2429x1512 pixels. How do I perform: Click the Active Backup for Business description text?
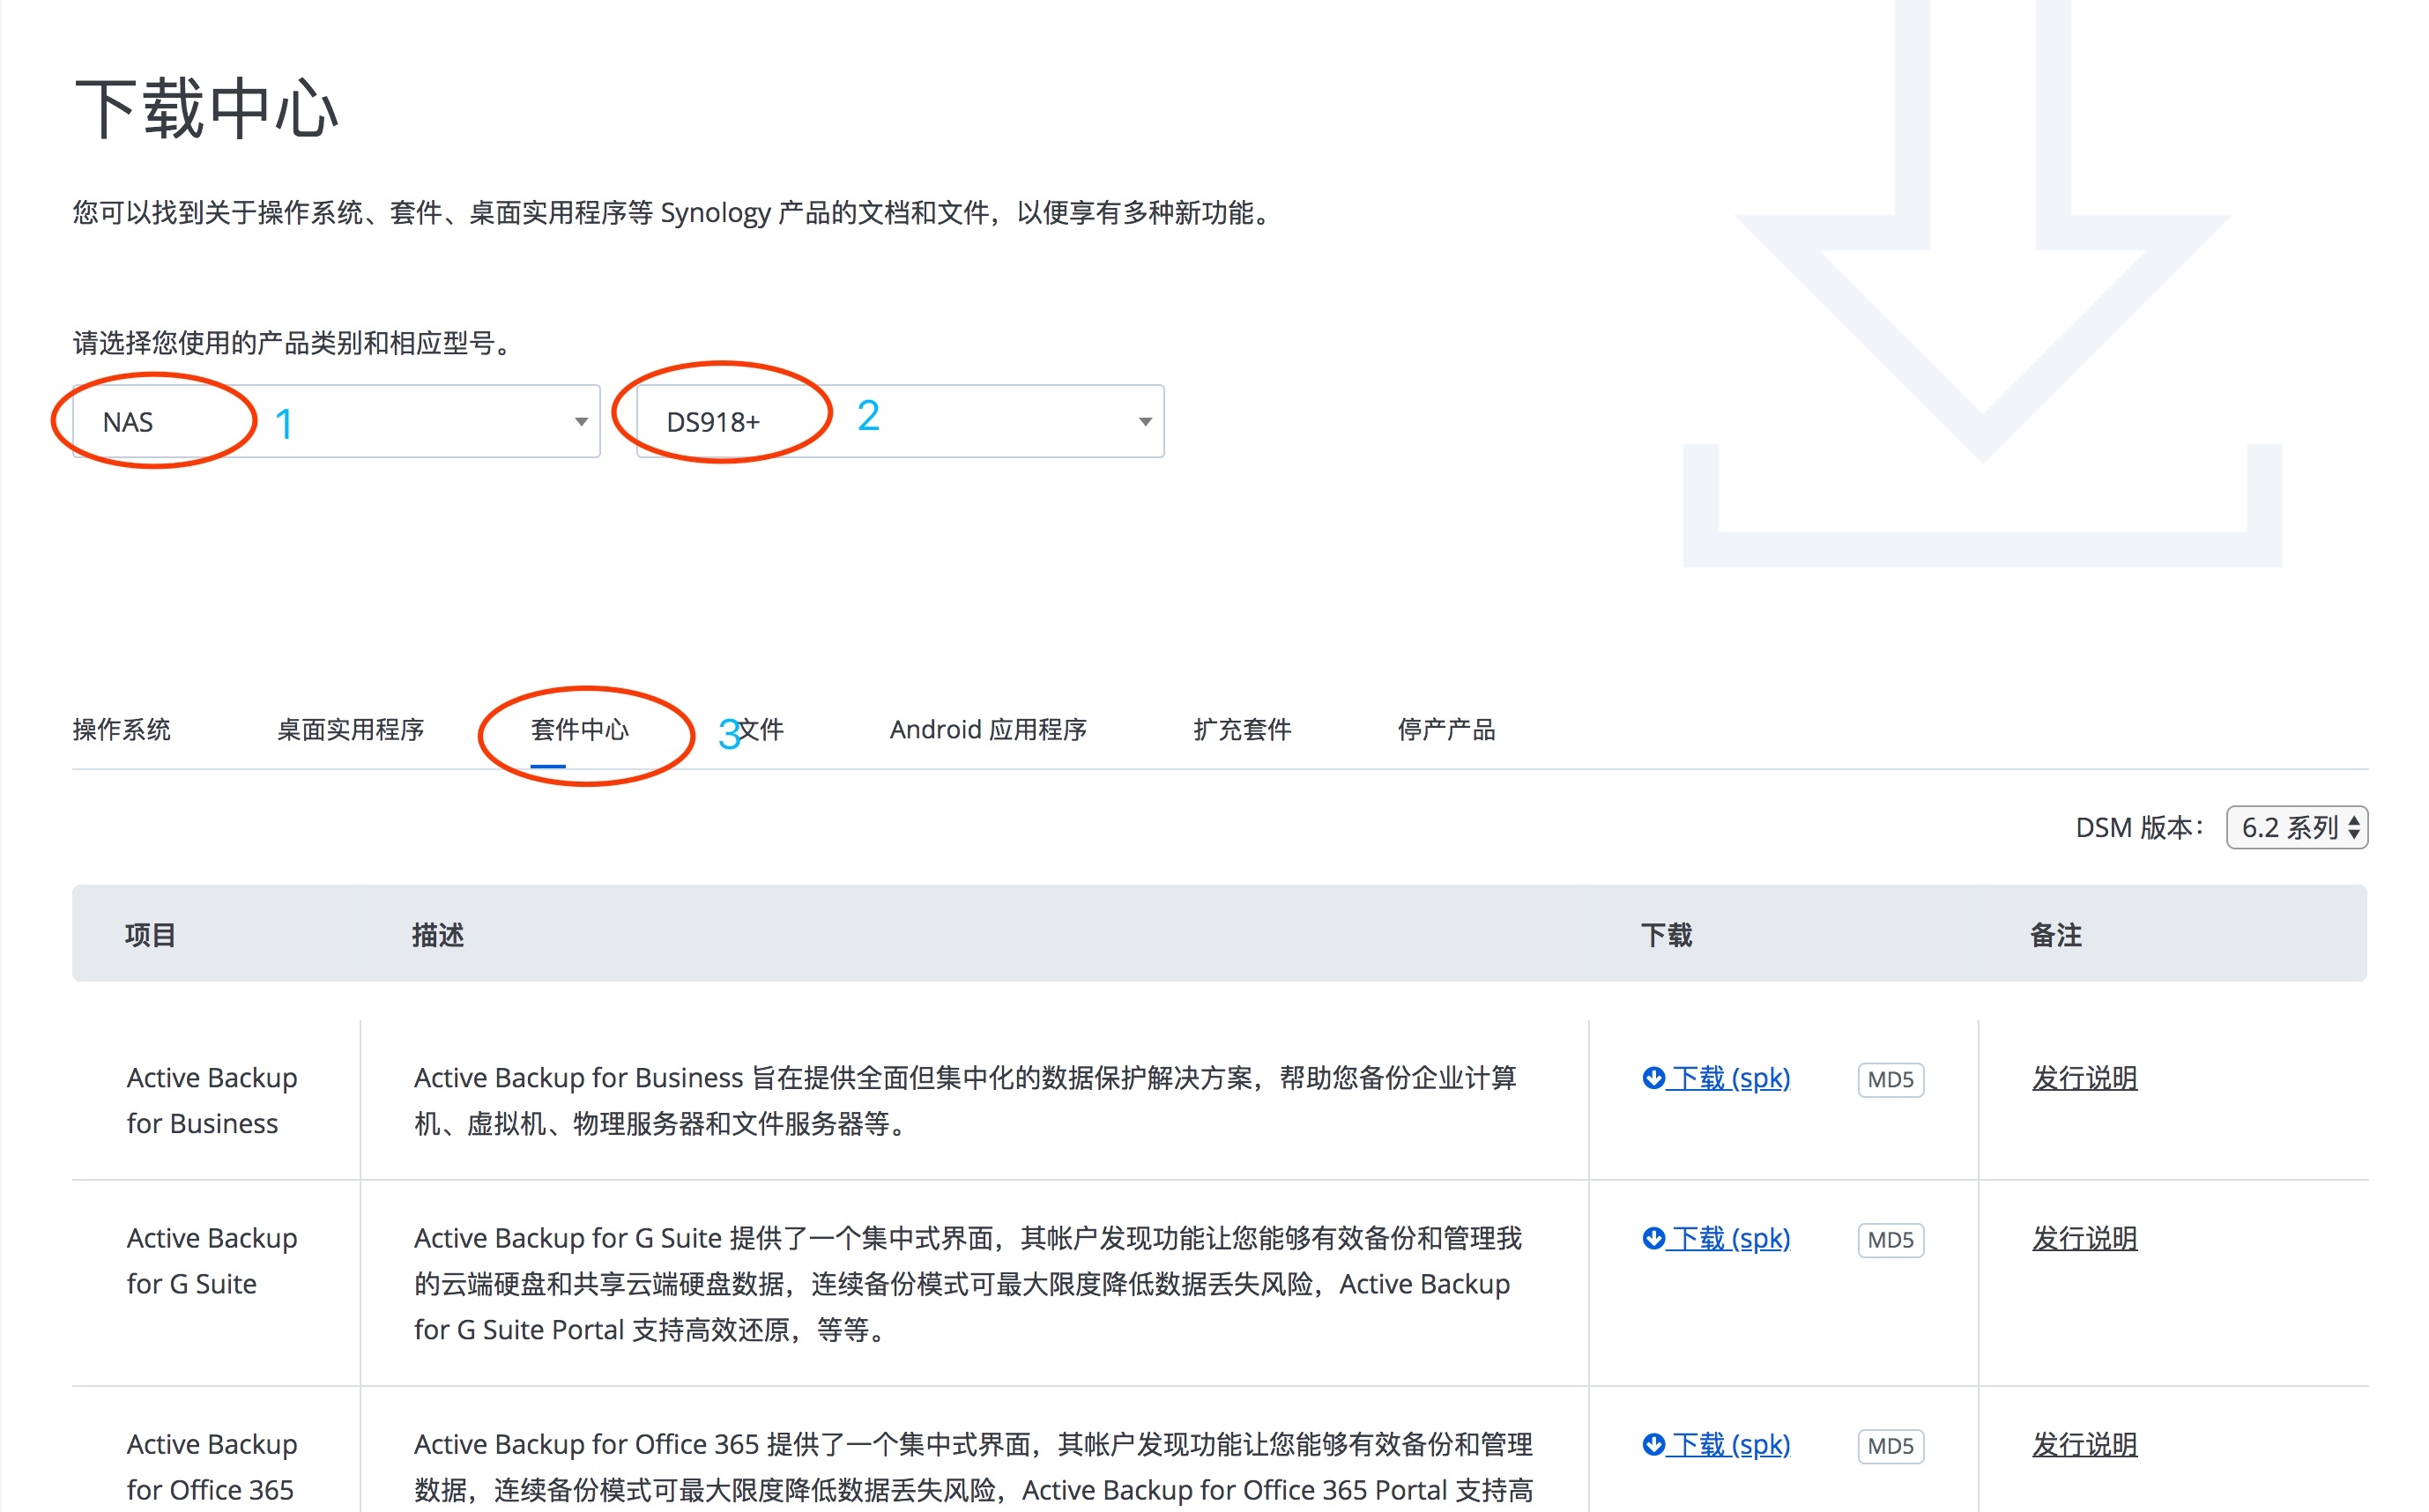[x=966, y=1100]
